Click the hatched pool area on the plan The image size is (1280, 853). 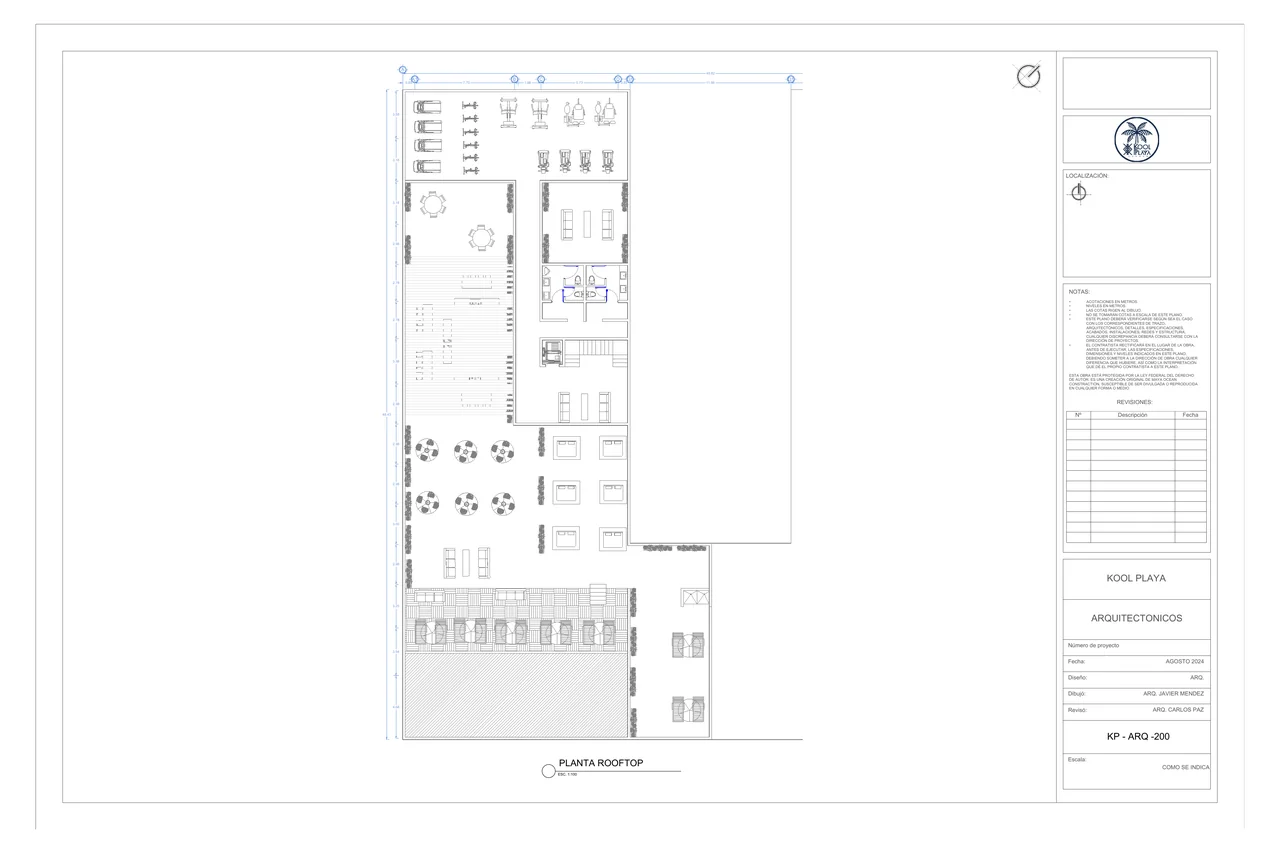point(515,695)
